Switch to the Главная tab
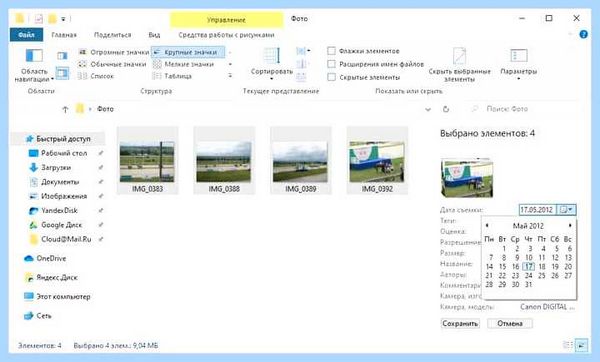 pyautogui.click(x=64, y=35)
